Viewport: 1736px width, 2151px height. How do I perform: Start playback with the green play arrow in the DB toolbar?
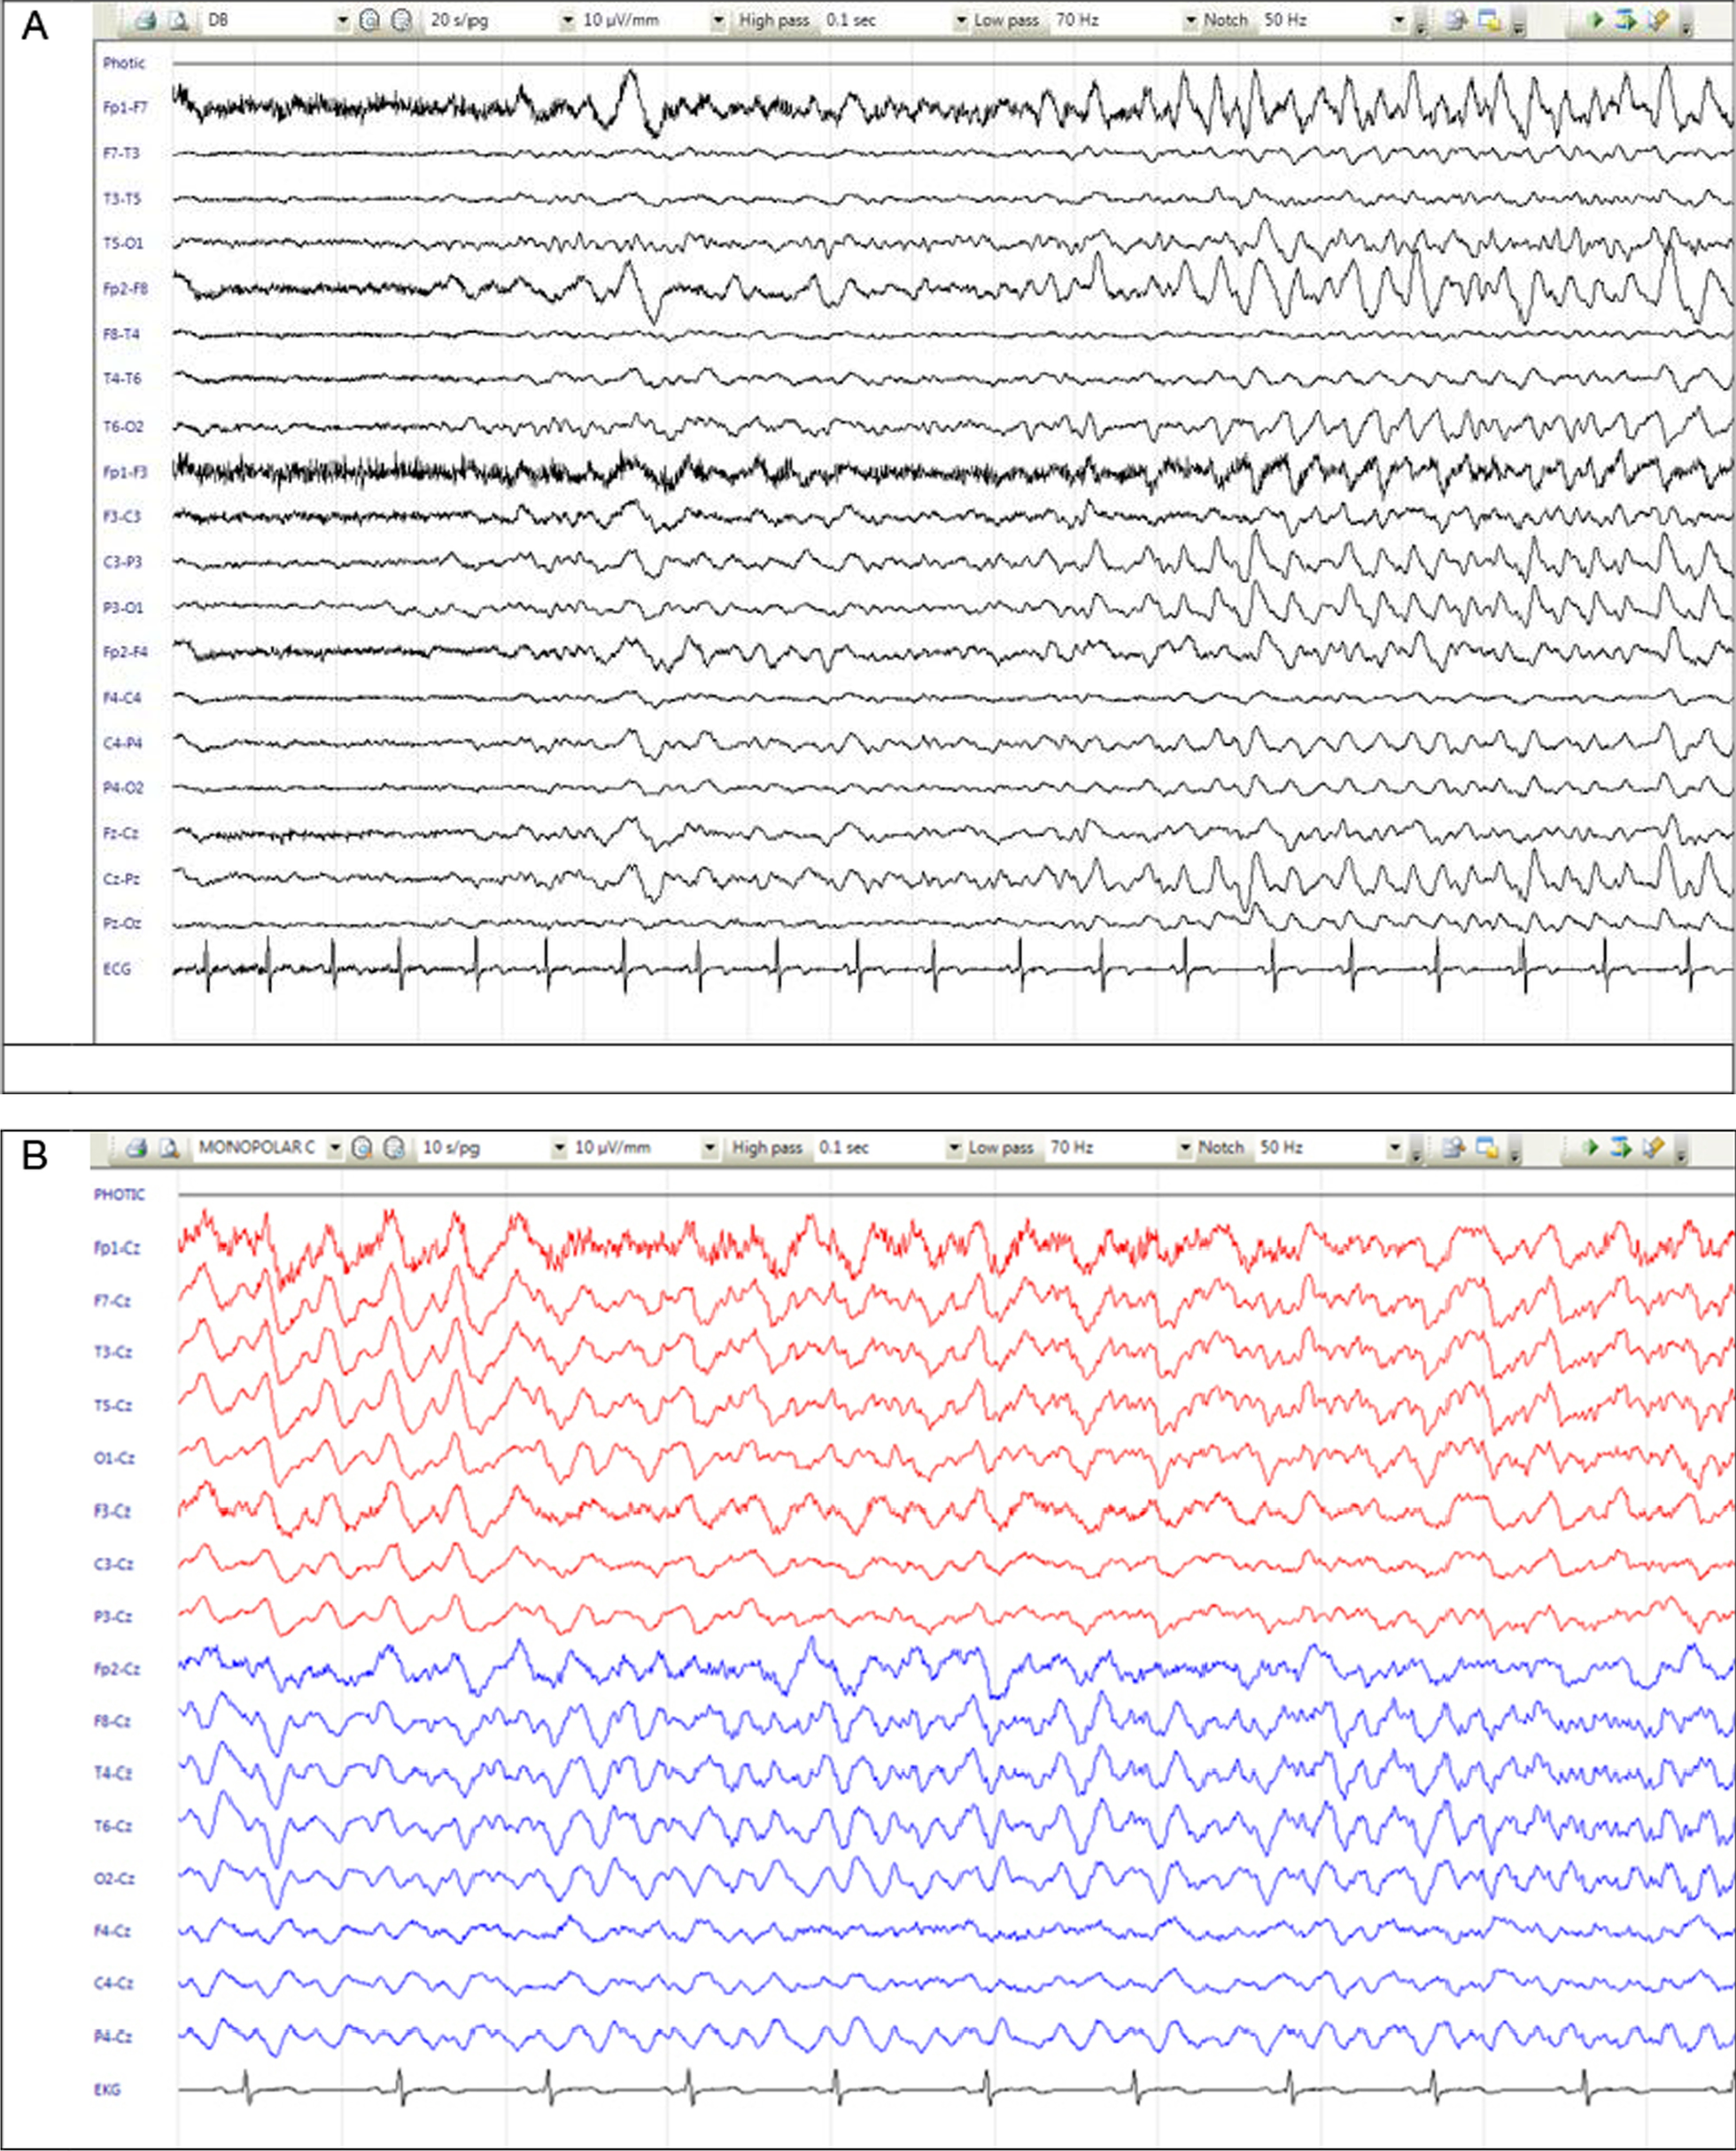click(x=1596, y=20)
